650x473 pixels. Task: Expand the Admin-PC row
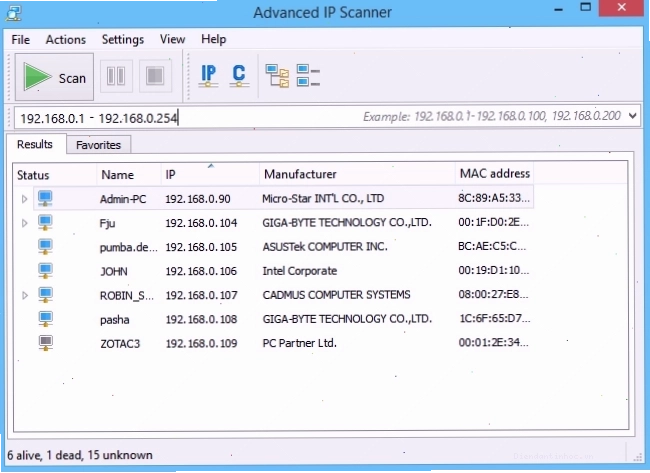pos(24,199)
